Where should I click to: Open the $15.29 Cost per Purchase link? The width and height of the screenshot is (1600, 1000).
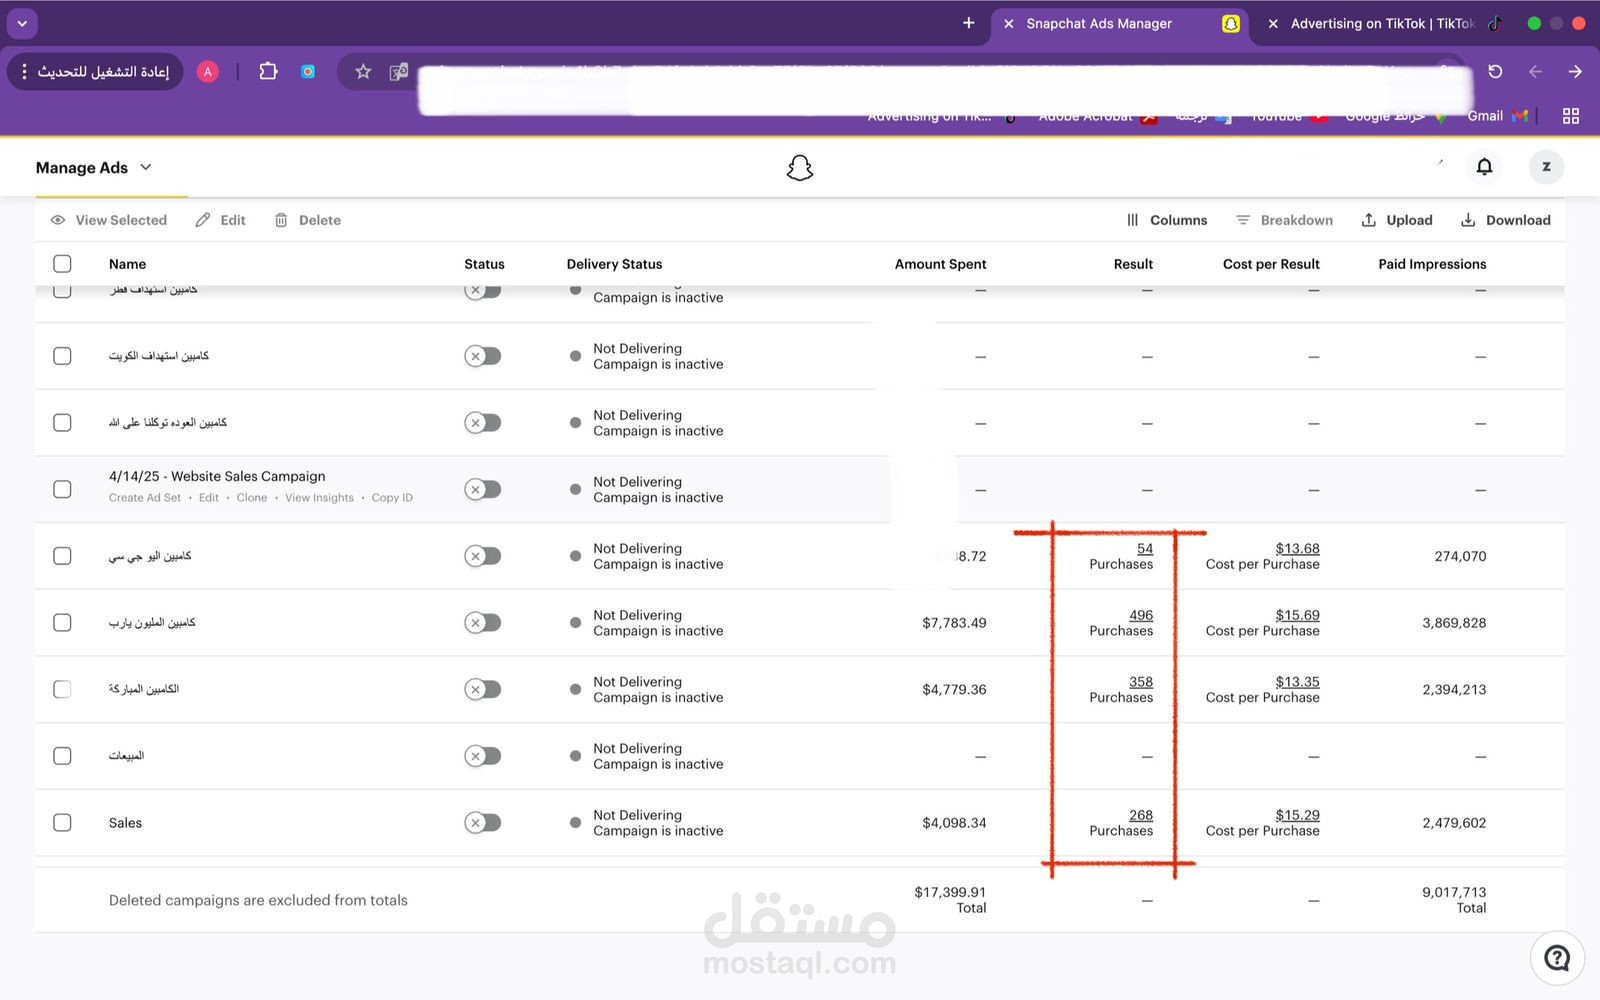(1297, 815)
